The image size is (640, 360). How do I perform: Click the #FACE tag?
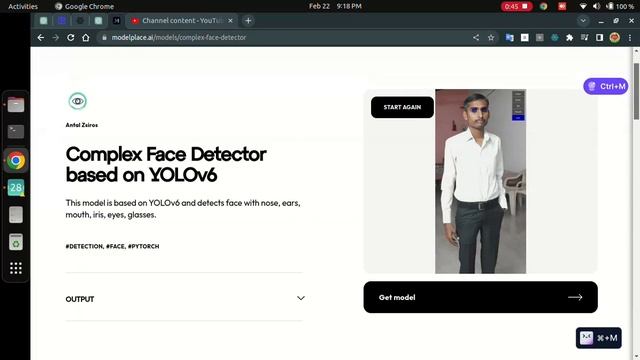[x=116, y=247]
